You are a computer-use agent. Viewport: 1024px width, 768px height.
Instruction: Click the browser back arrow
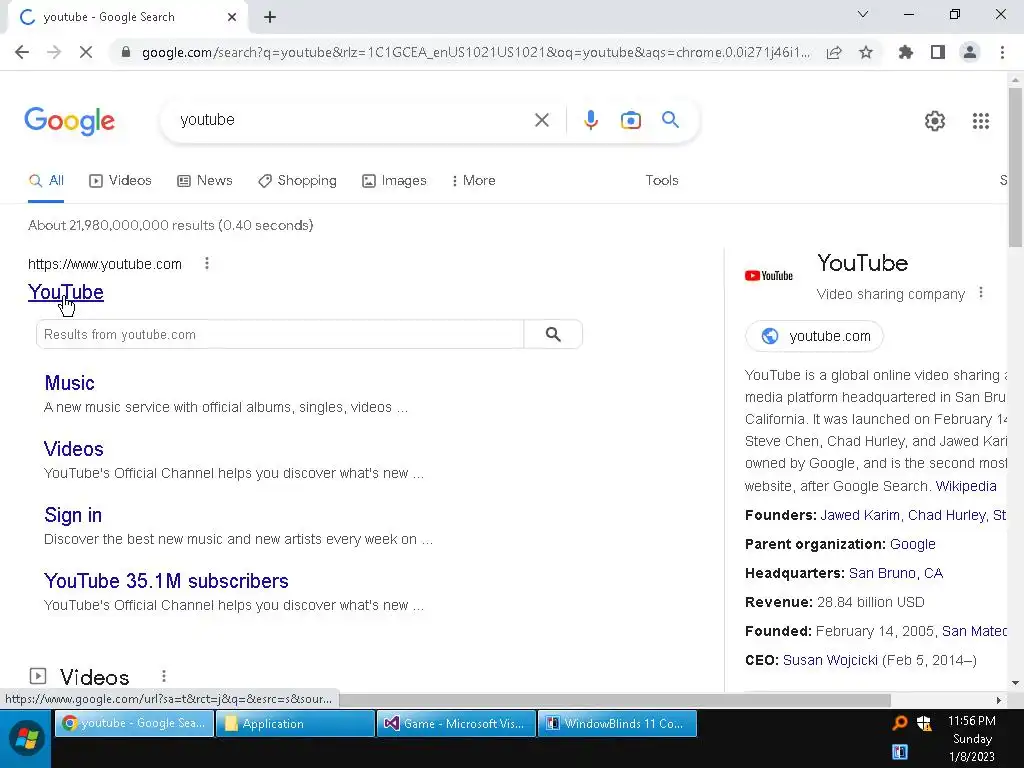point(22,52)
